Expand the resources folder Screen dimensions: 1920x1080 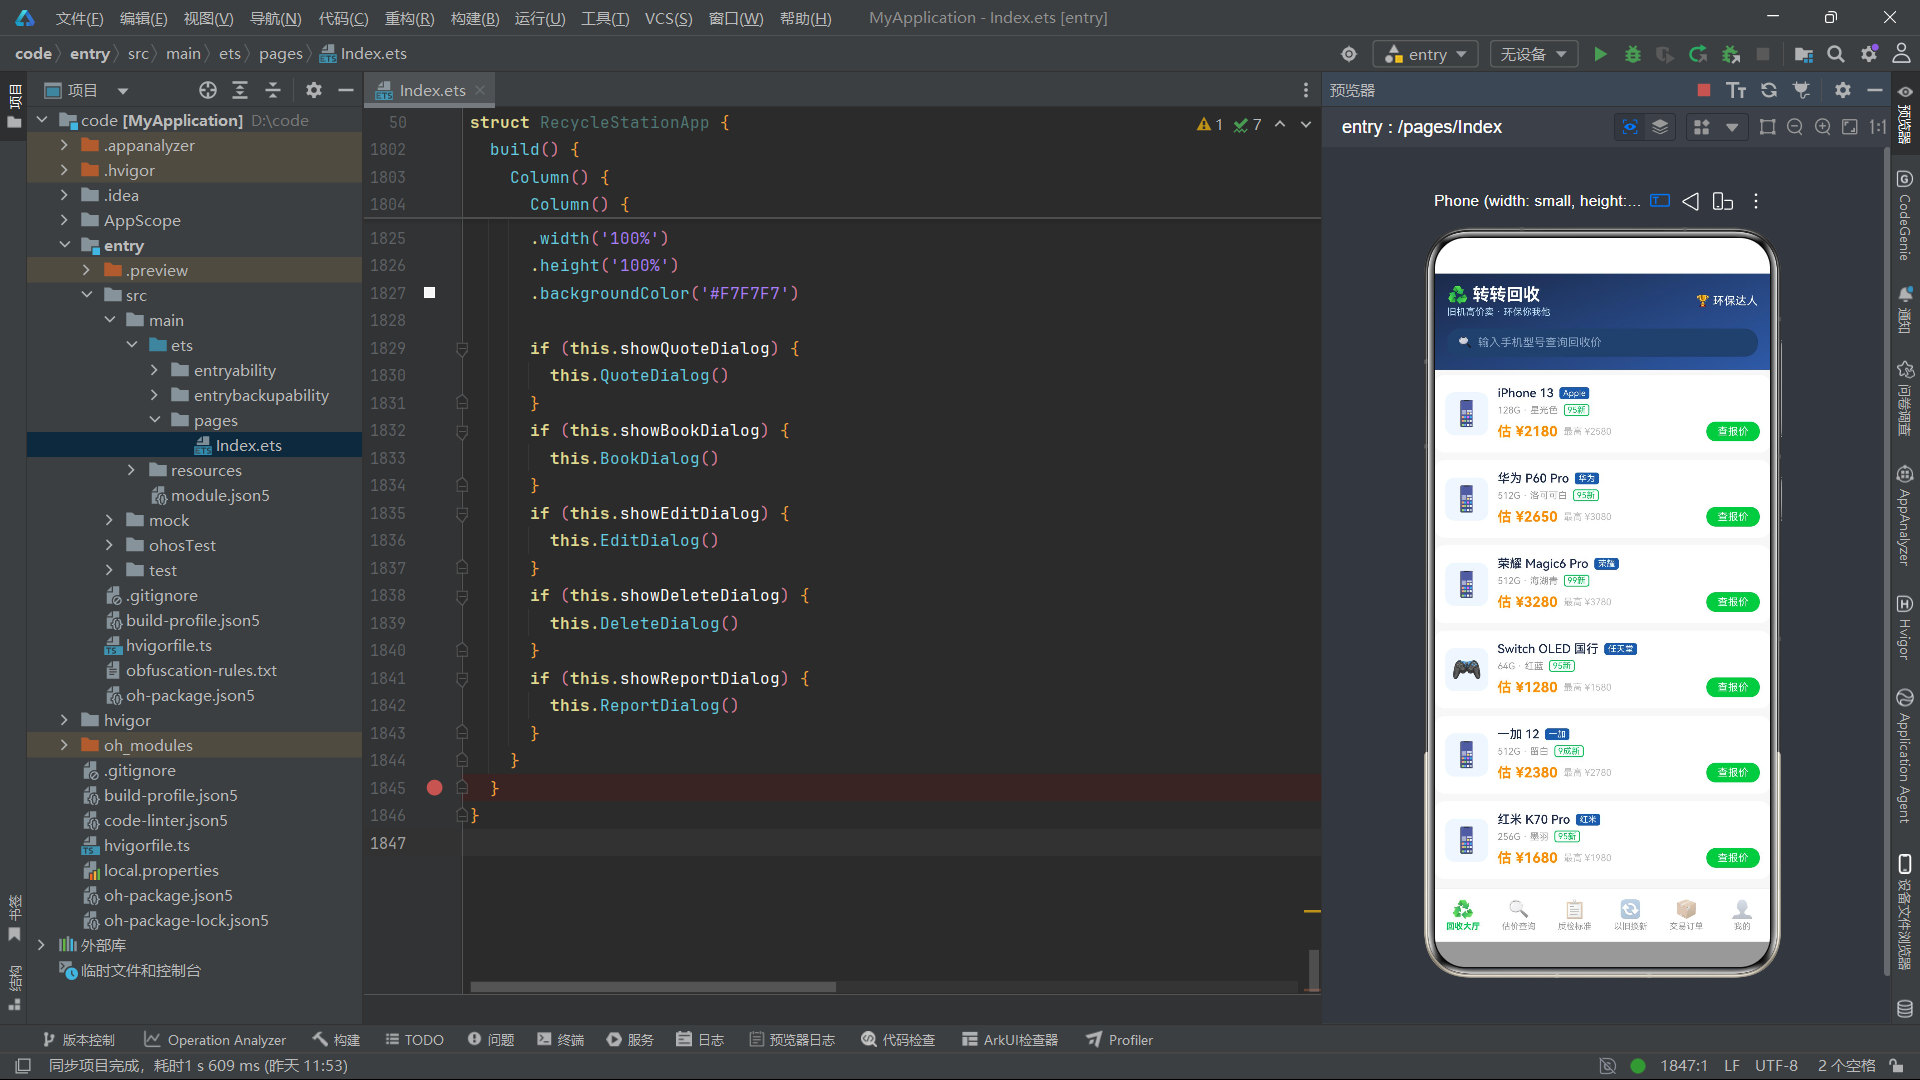(x=131, y=470)
